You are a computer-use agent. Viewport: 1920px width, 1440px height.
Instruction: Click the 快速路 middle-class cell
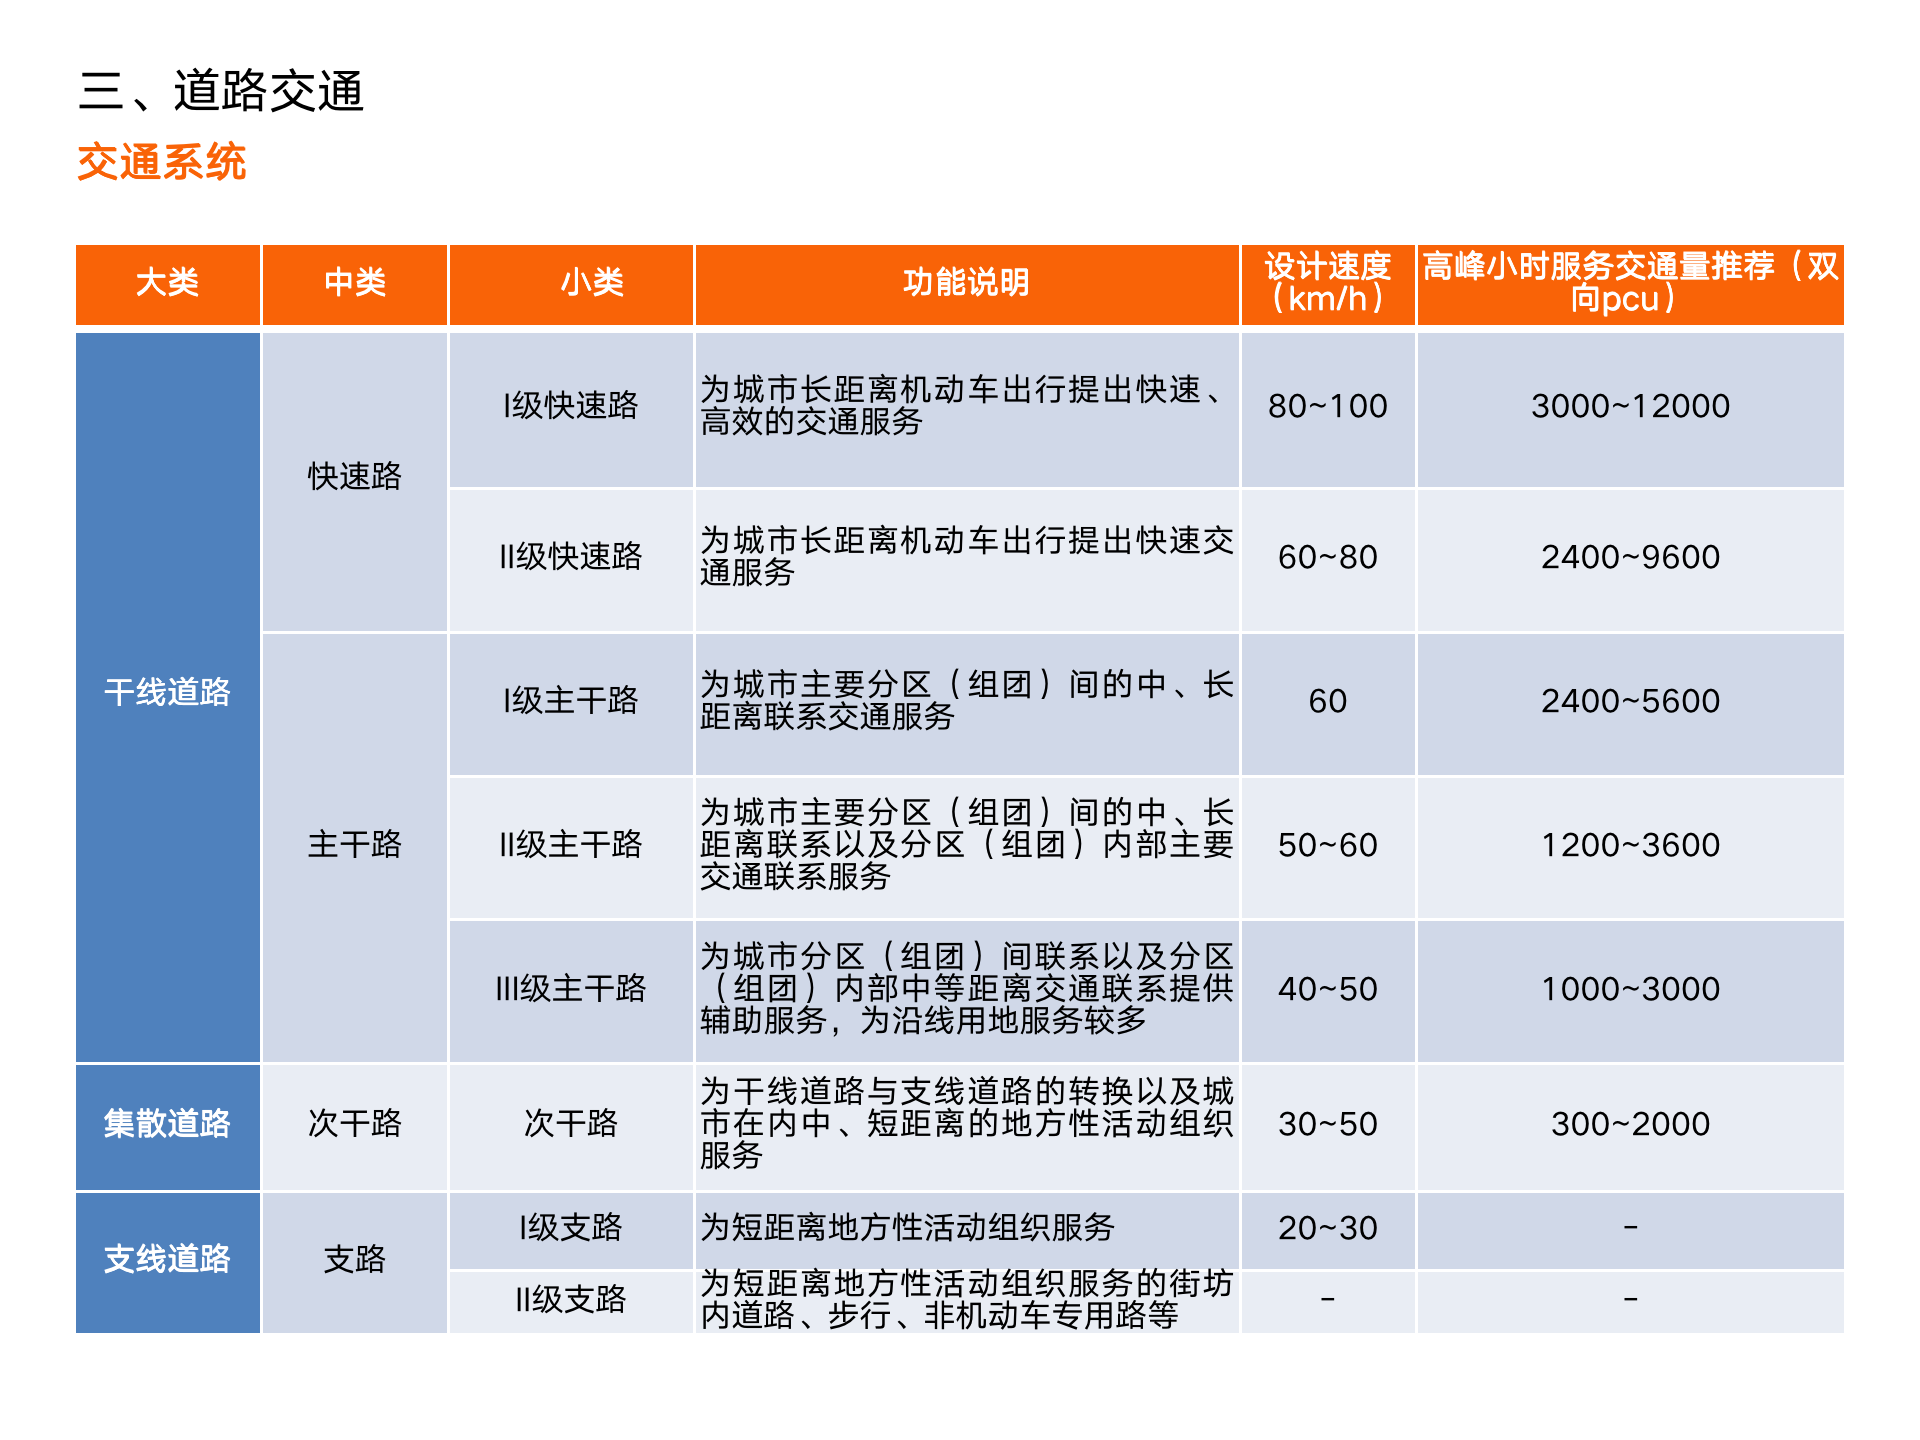coord(354,477)
